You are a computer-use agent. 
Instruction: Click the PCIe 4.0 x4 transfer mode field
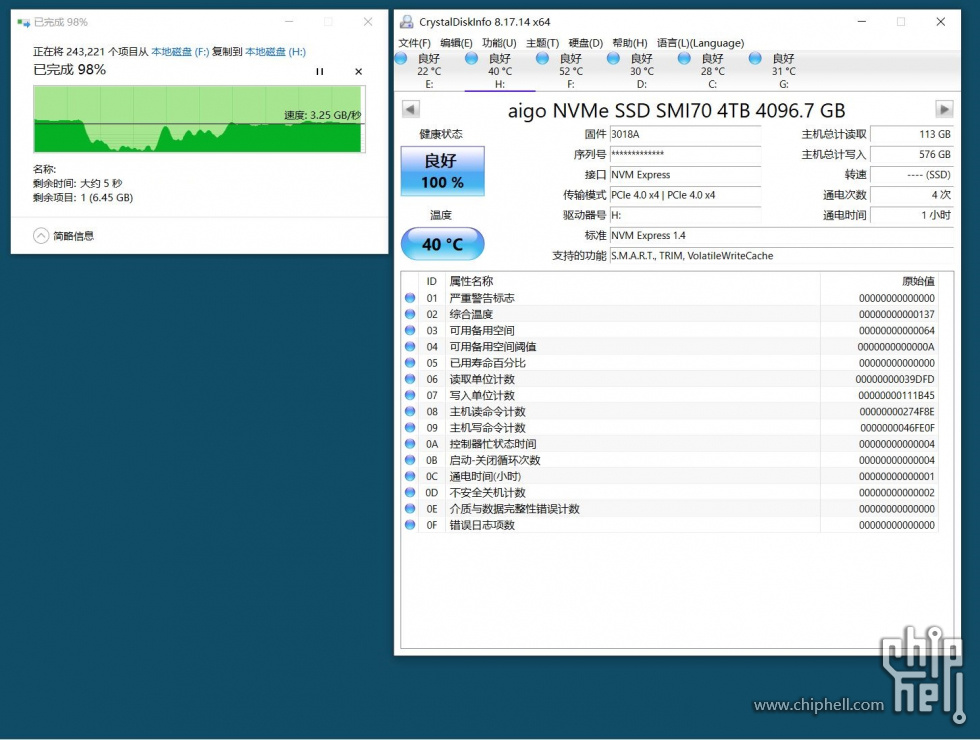click(686, 195)
